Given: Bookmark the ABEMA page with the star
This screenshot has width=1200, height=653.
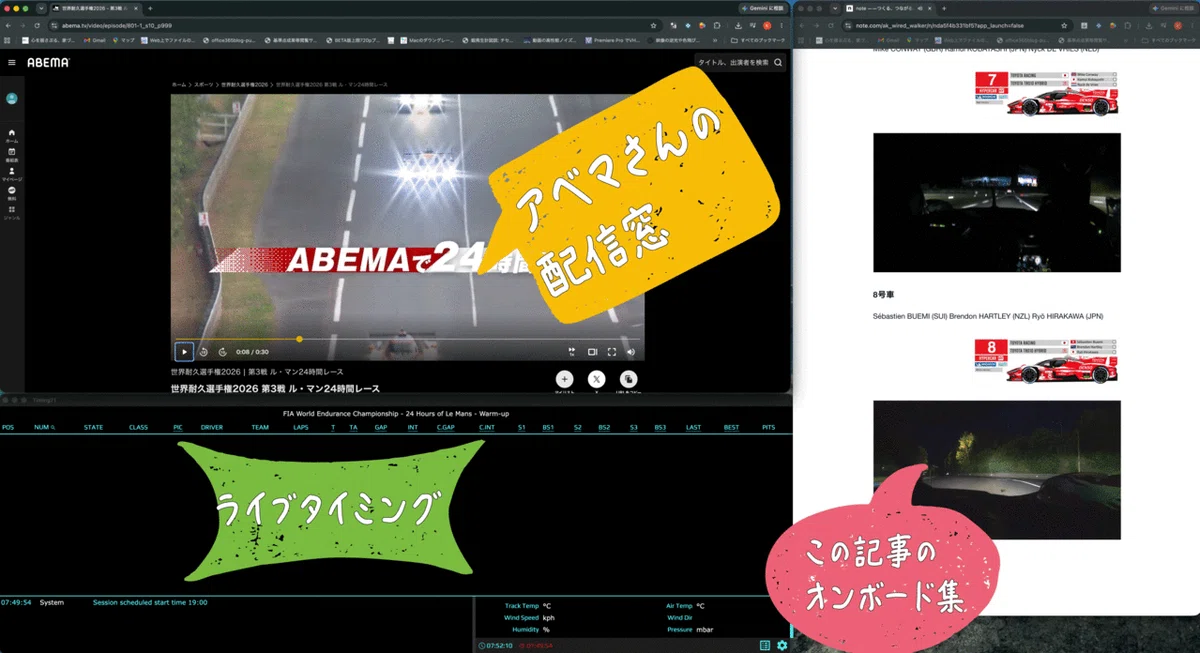Looking at the screenshot, I should (653, 25).
